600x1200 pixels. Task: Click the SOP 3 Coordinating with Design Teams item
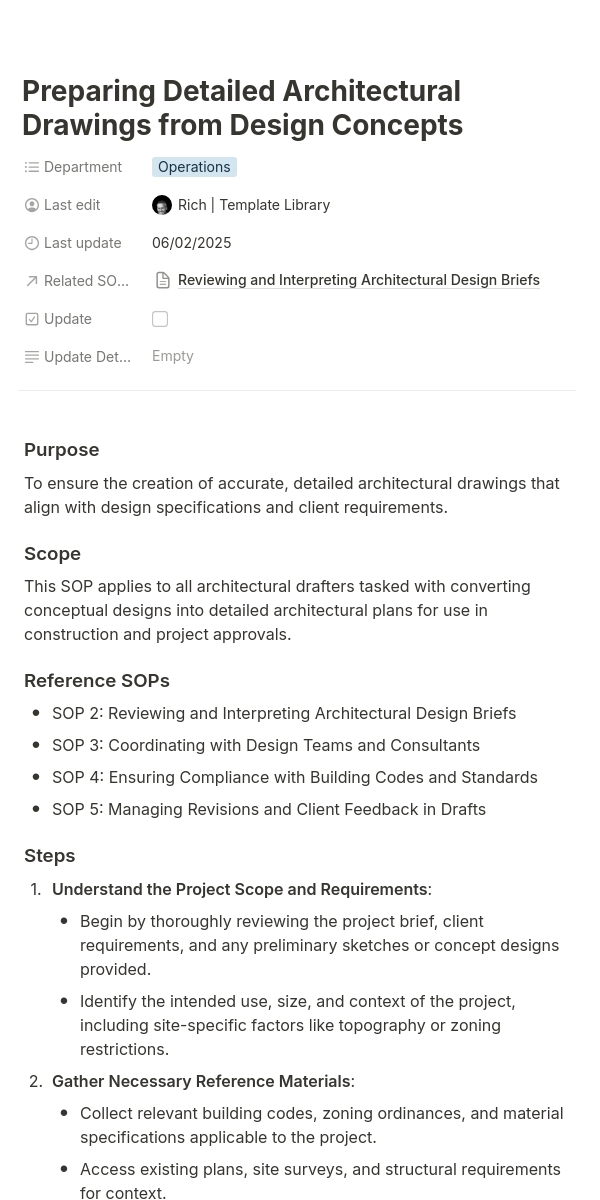tap(266, 745)
